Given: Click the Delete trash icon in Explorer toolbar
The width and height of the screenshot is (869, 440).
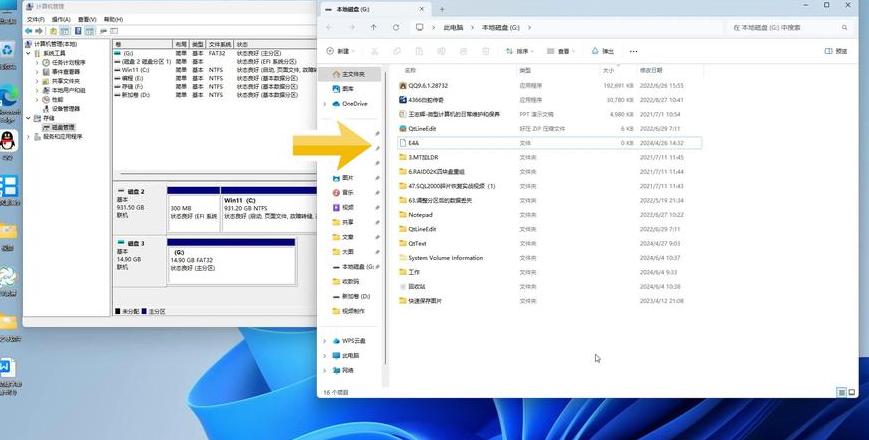Looking at the screenshot, I should point(485,51).
